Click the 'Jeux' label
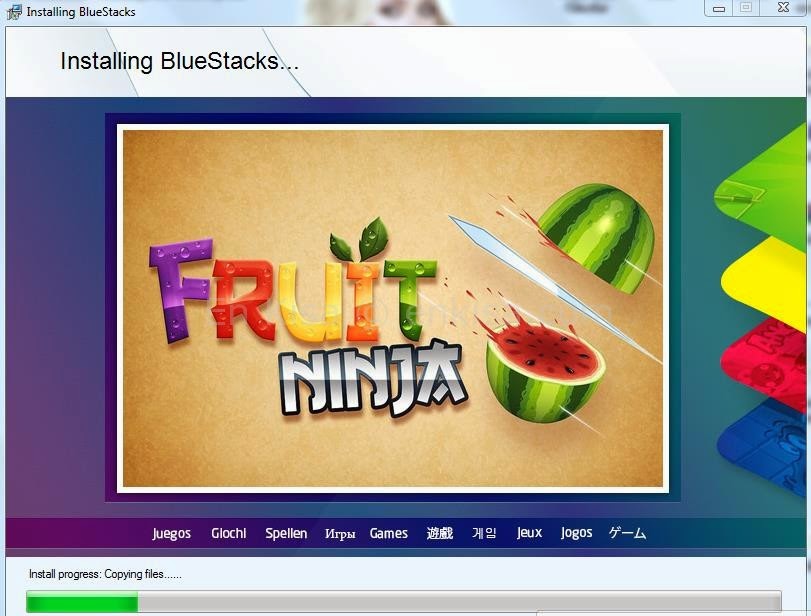The image size is (811, 616). click(529, 533)
